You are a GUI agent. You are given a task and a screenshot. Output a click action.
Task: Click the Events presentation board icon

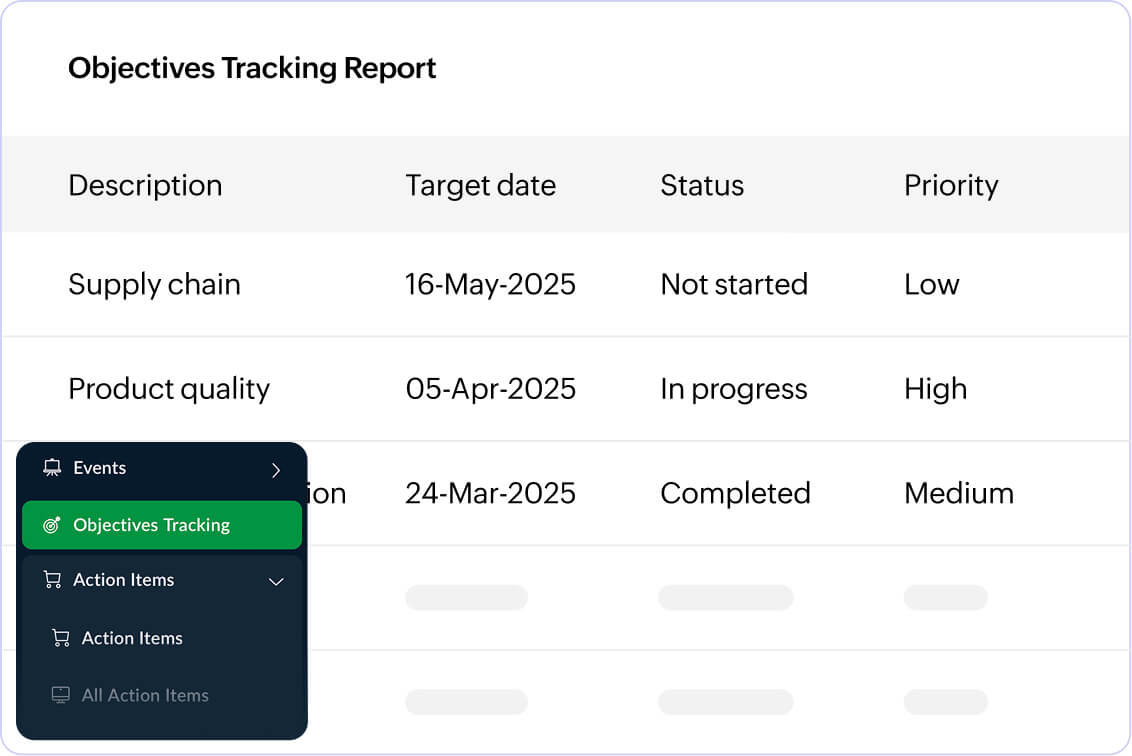point(52,468)
